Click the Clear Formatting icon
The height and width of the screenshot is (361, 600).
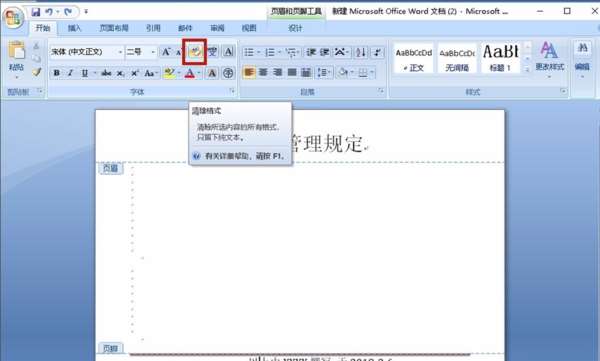(195, 52)
